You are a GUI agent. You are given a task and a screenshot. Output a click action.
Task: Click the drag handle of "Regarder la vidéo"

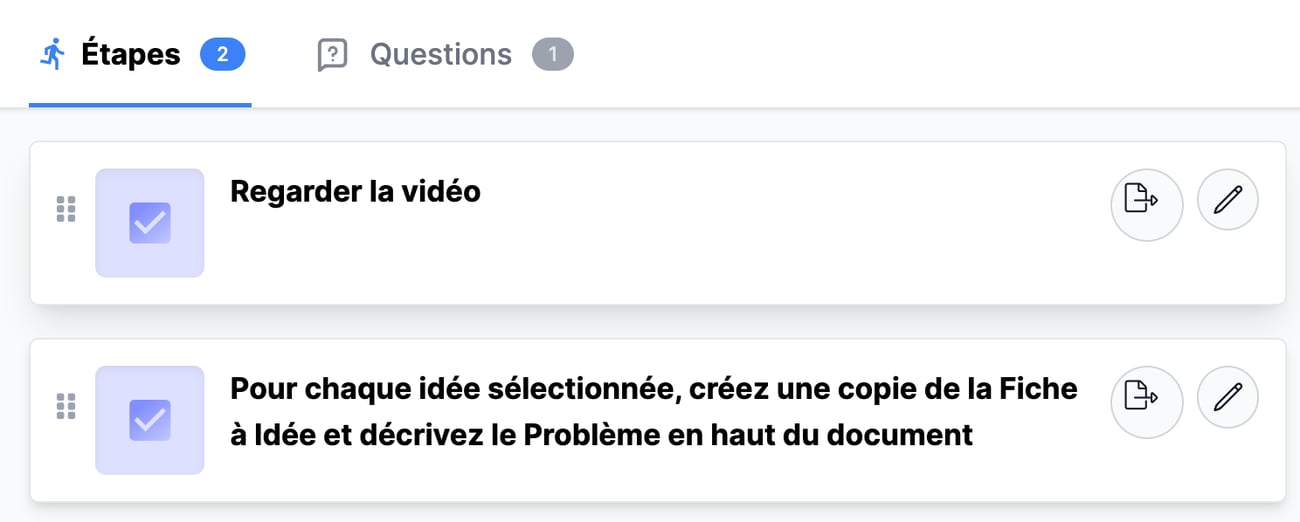[66, 209]
